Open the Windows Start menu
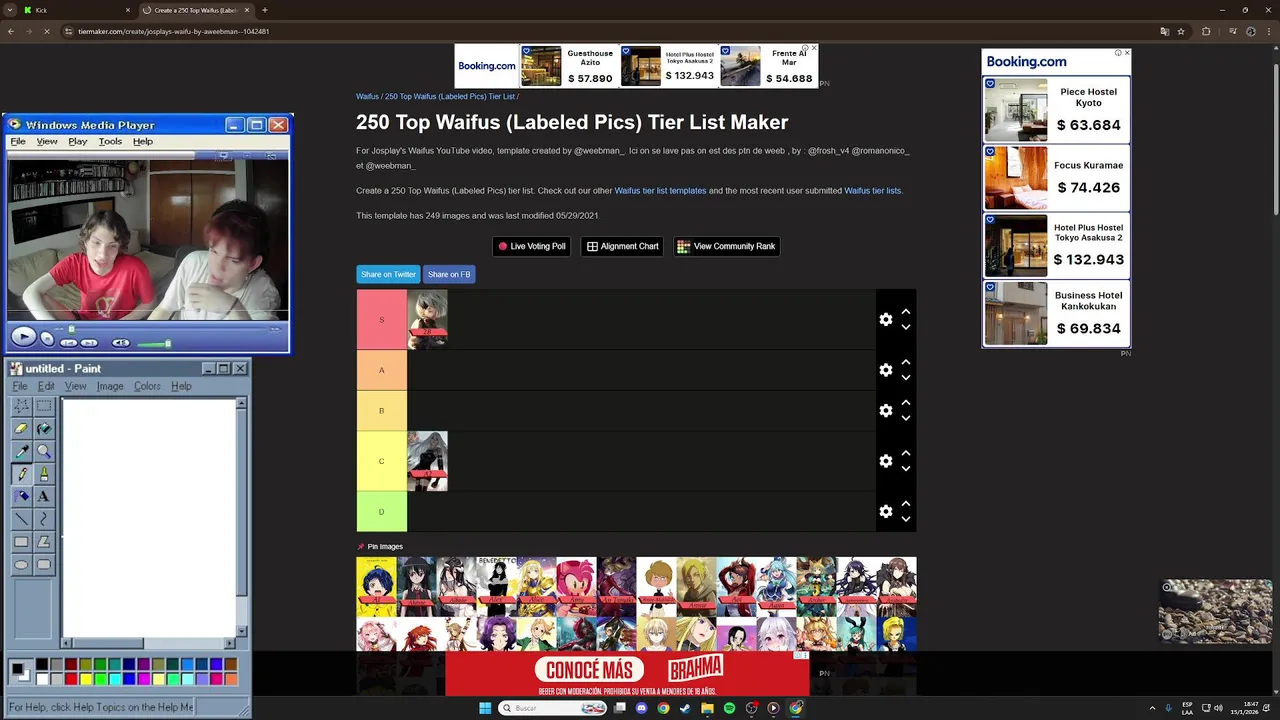This screenshot has width=1280, height=720. (x=485, y=708)
